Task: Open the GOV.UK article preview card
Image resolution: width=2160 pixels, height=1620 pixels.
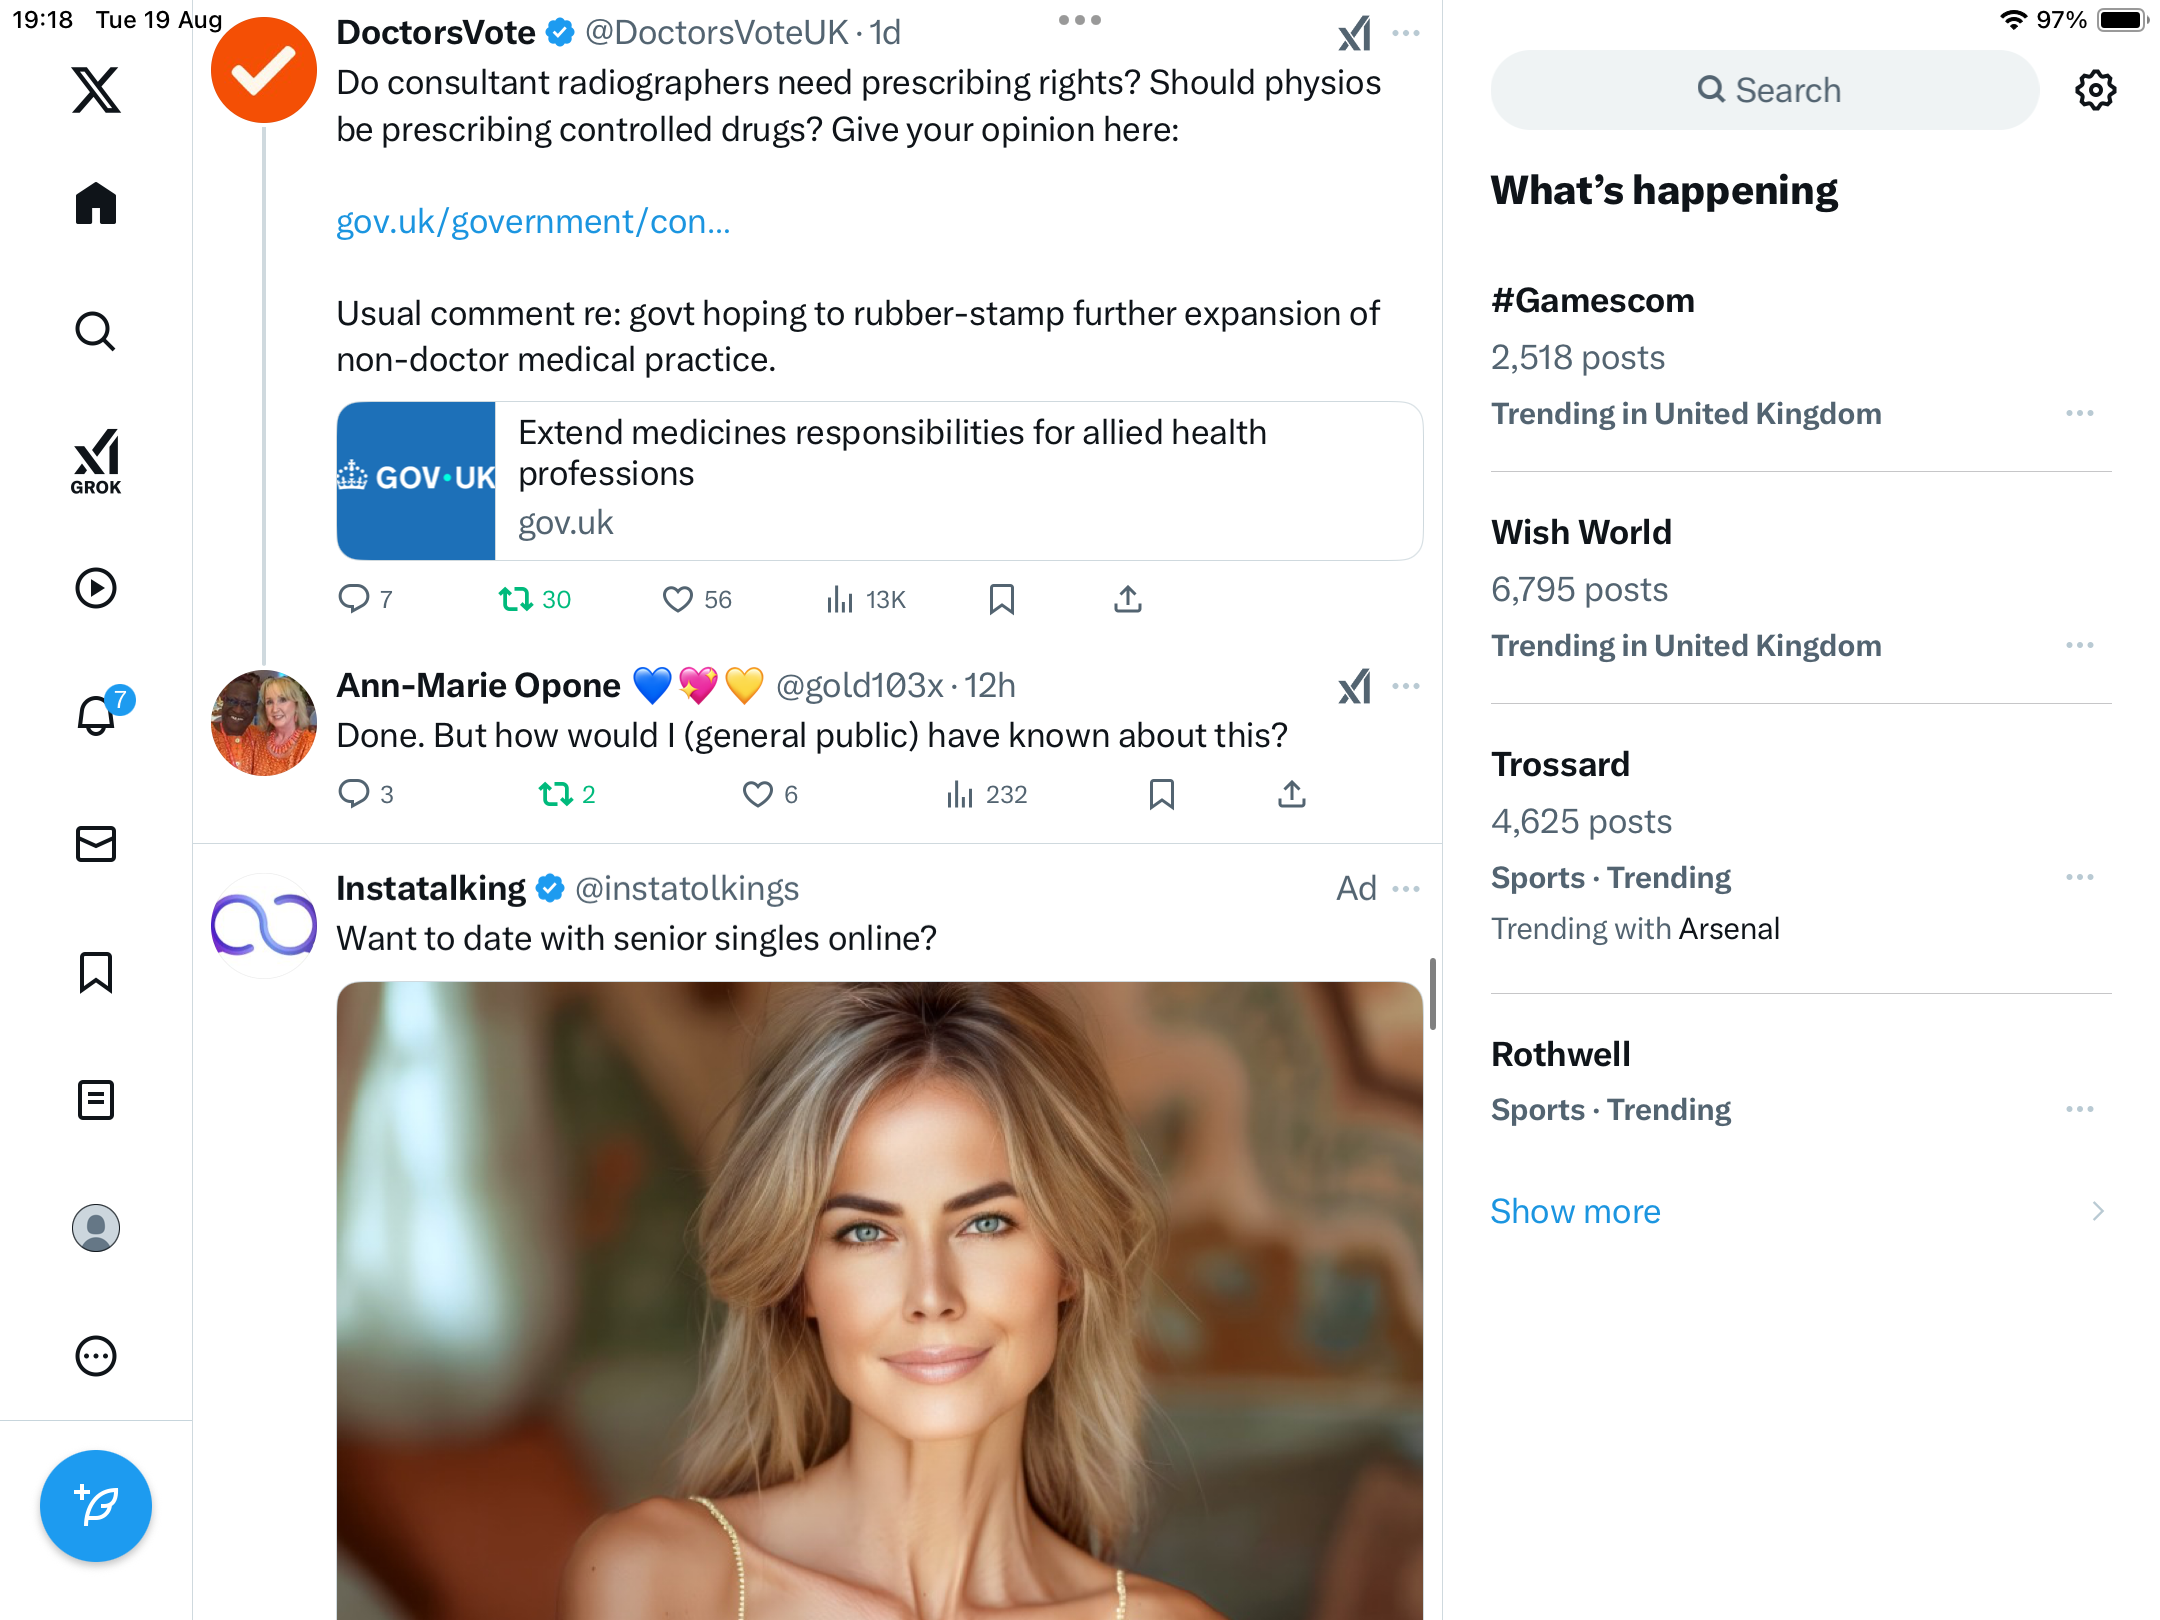Action: pos(880,481)
